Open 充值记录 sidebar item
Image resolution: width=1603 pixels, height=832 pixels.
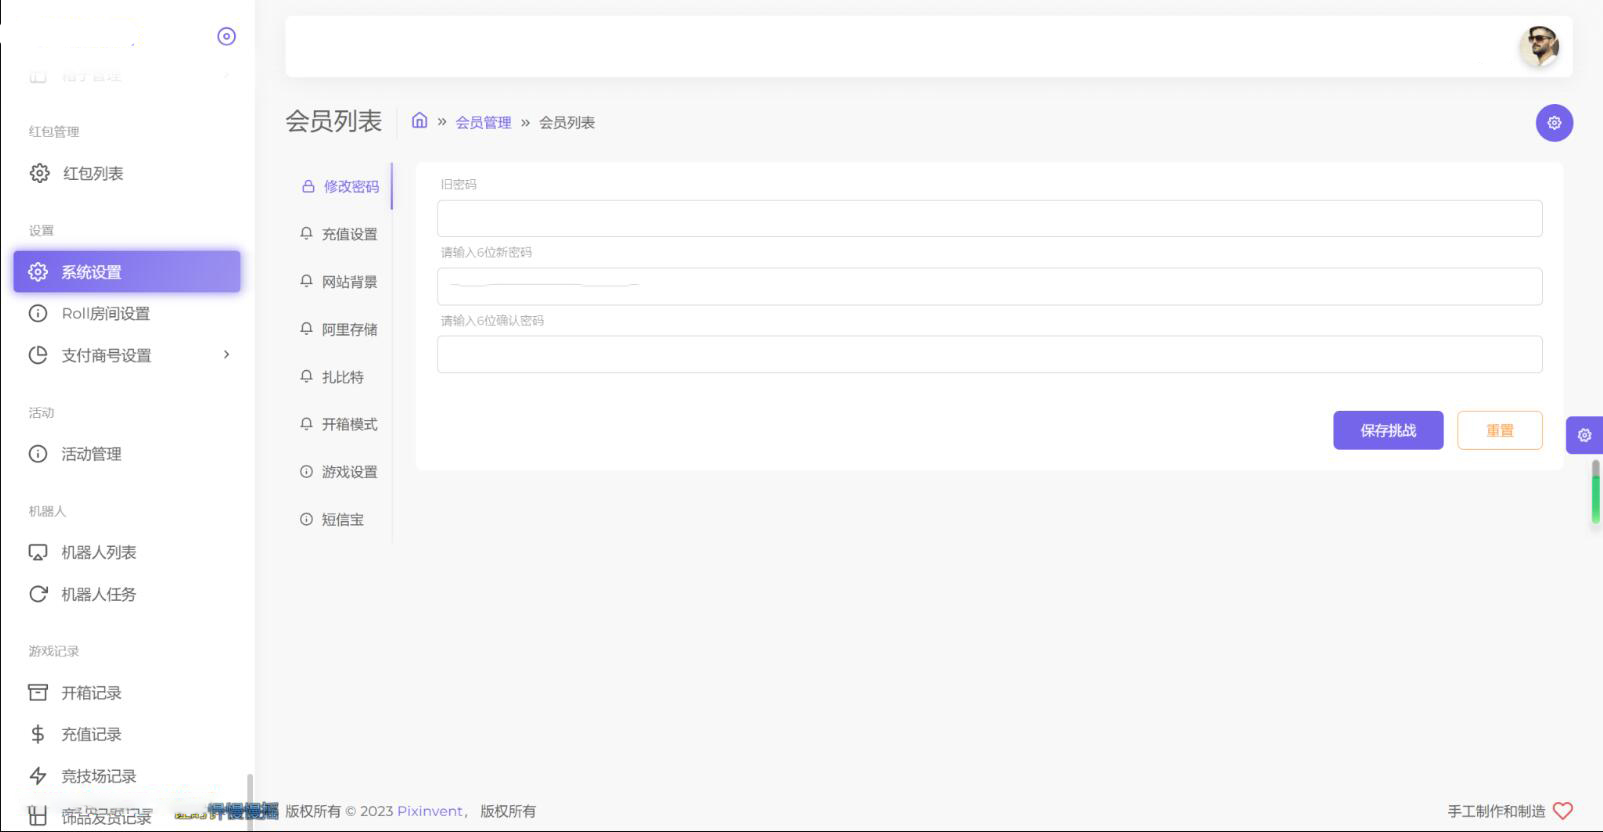tap(127, 734)
